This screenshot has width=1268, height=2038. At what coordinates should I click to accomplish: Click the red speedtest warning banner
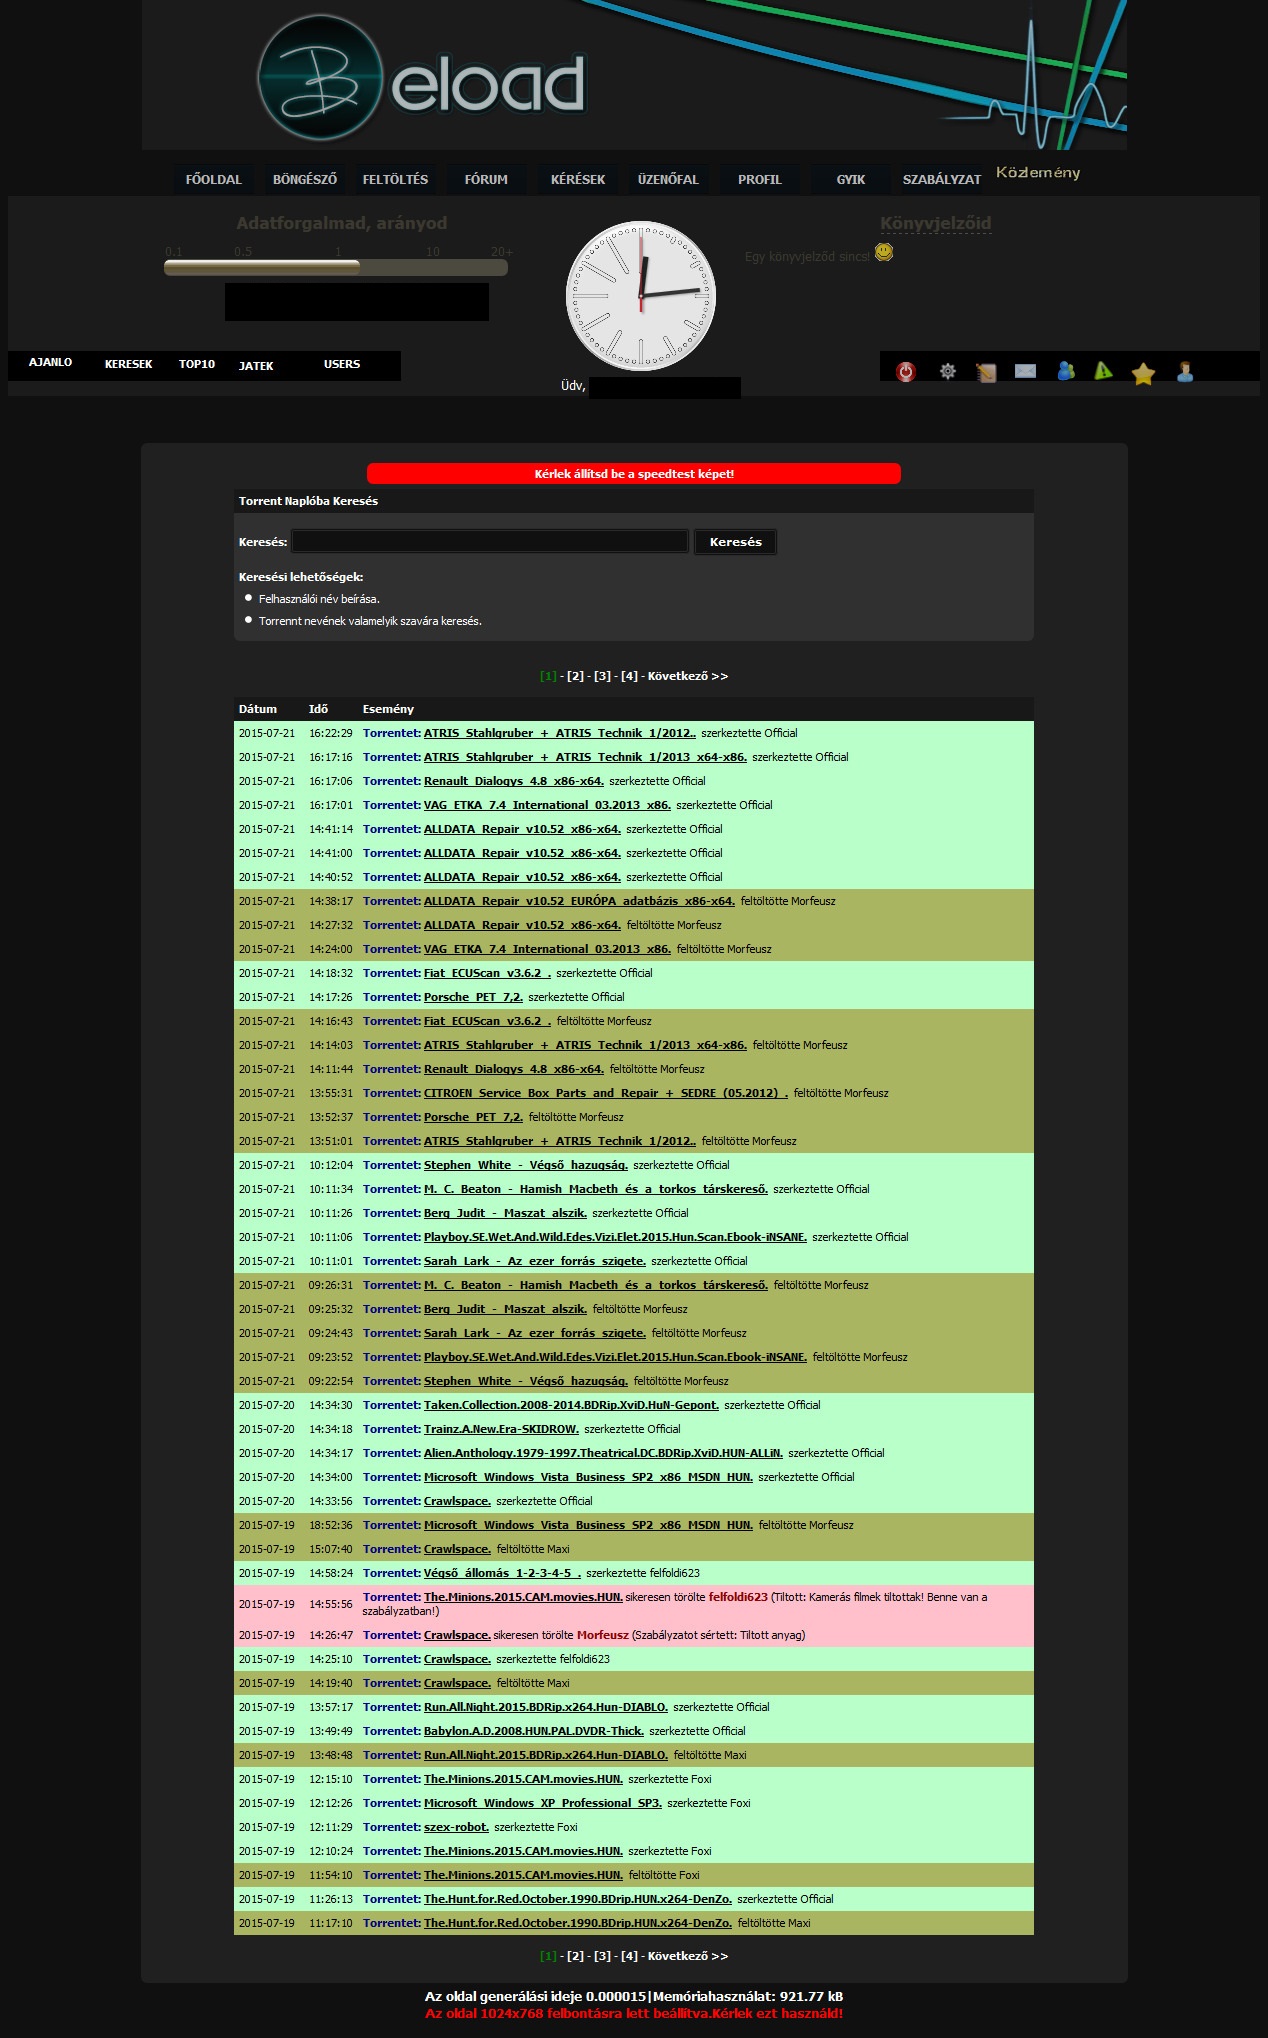[634, 474]
